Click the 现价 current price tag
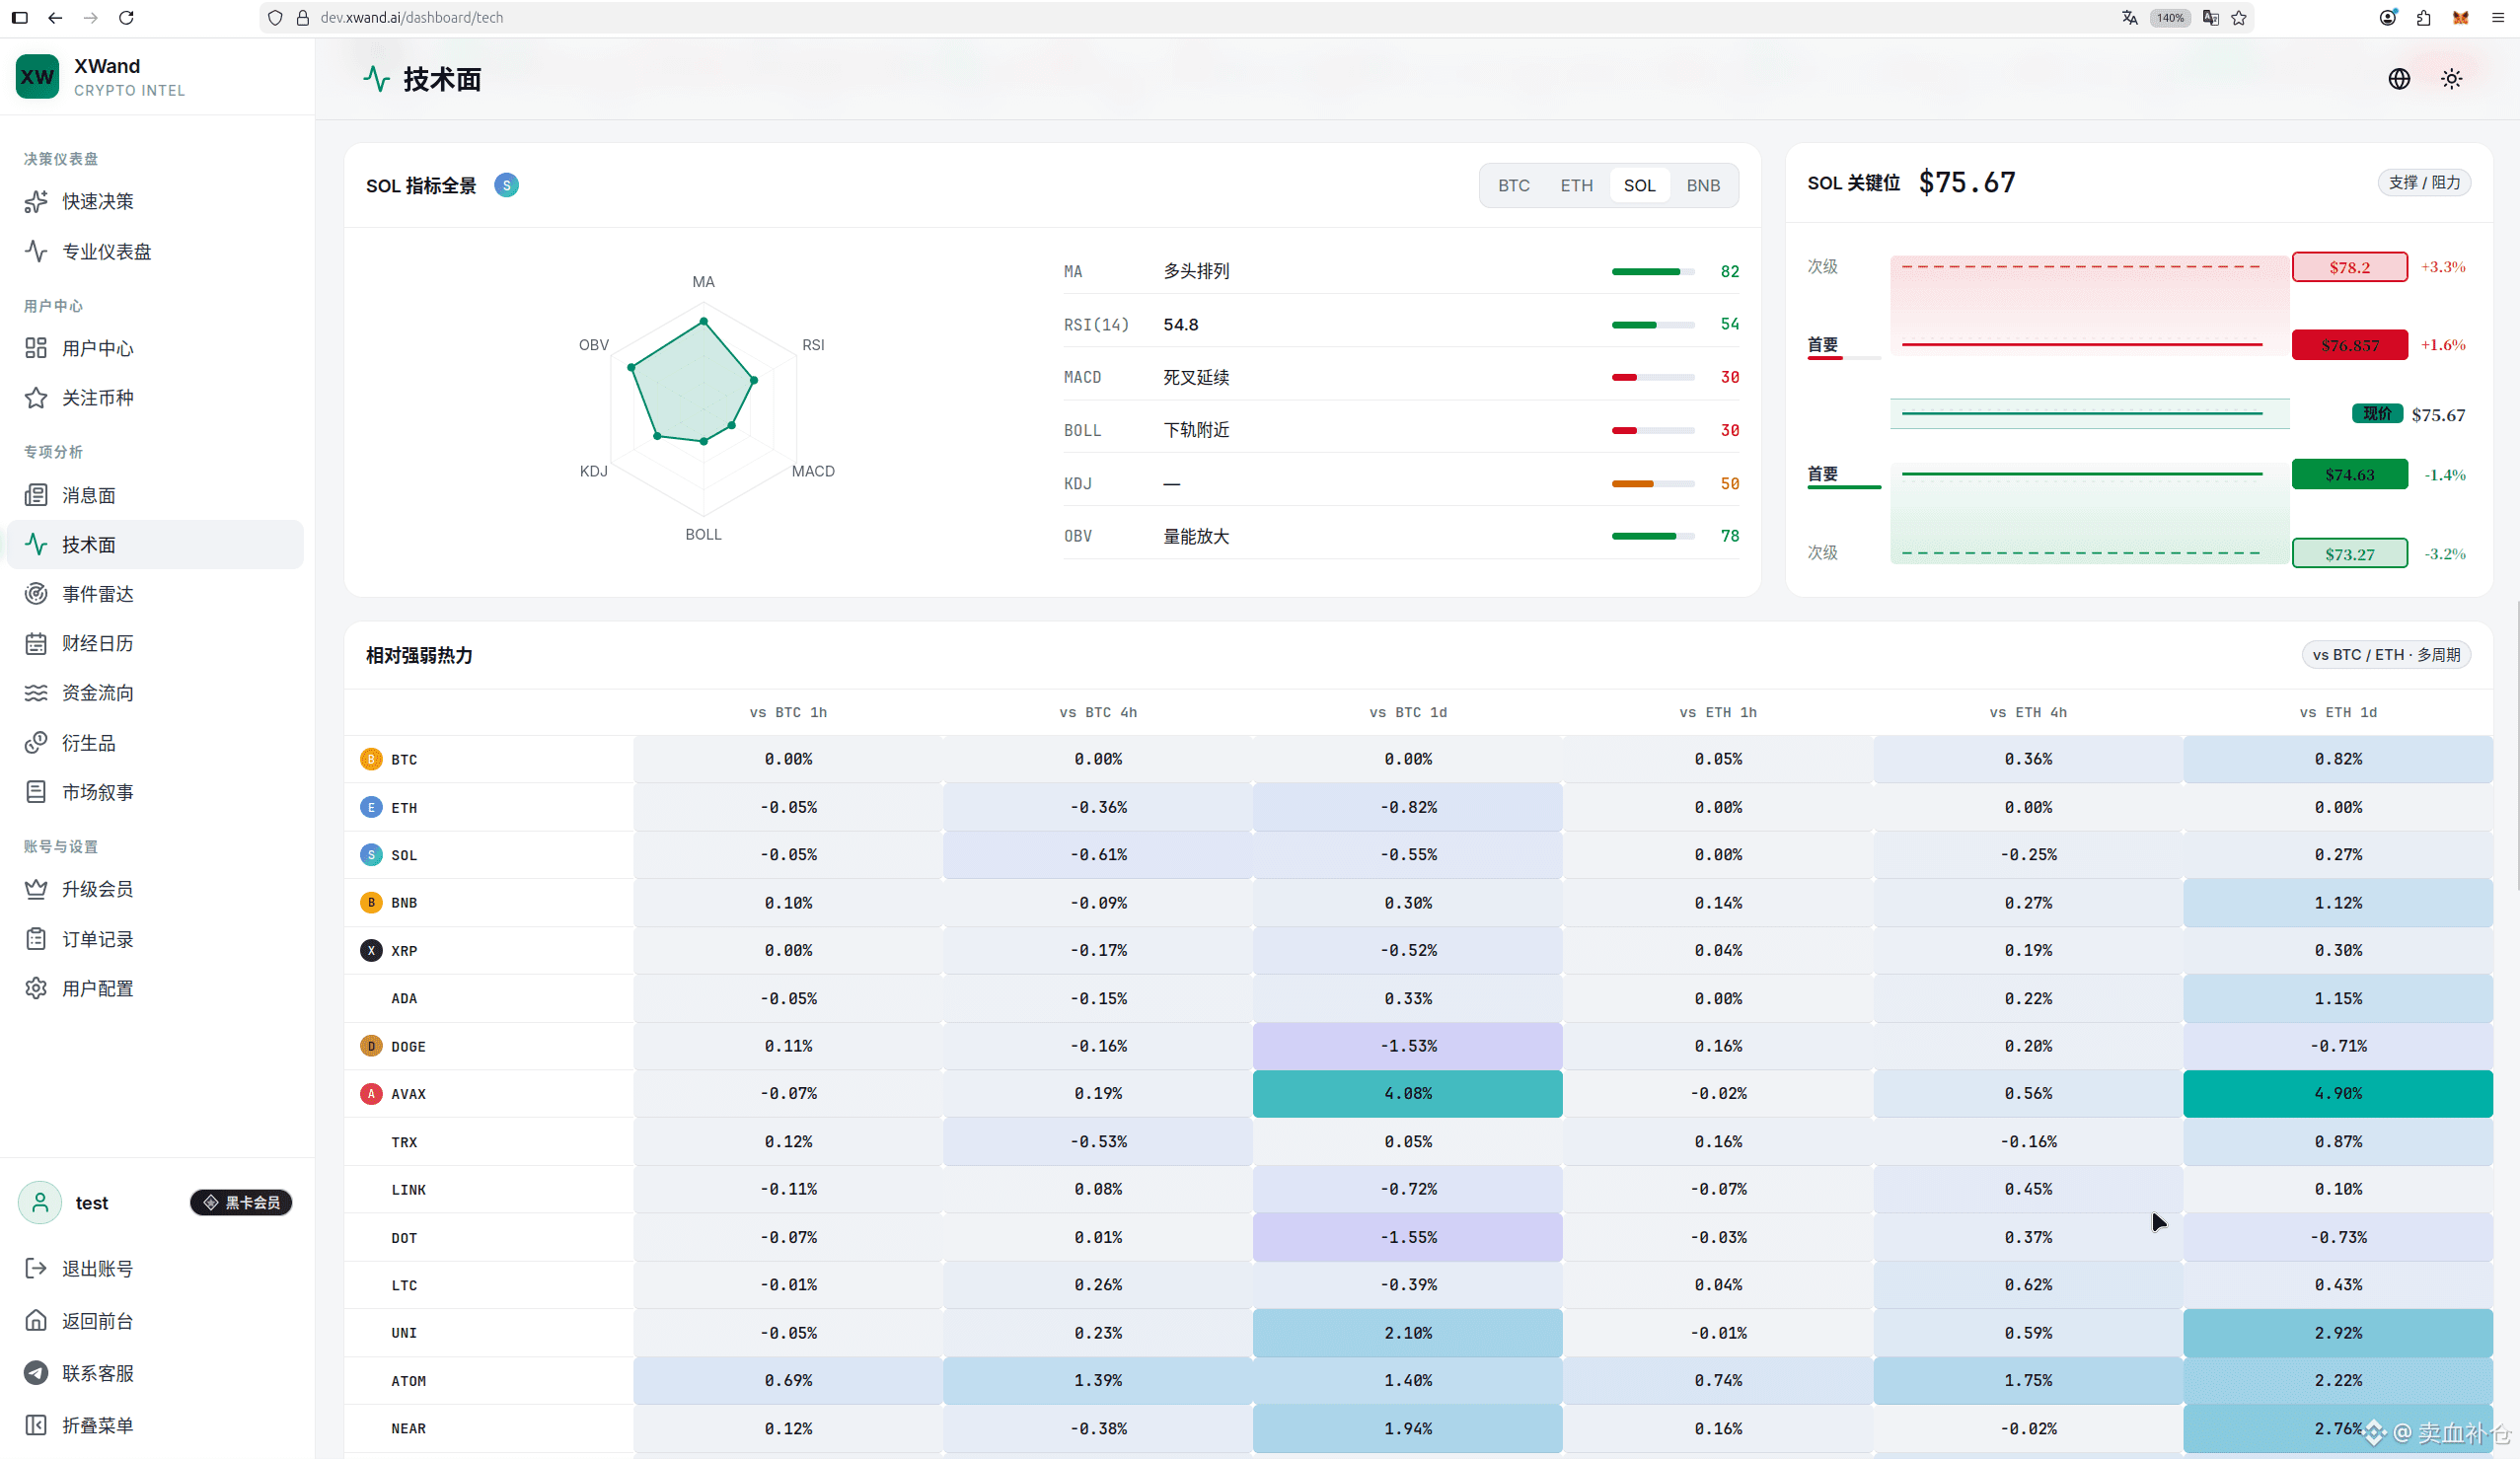This screenshot has width=2520, height=1459. point(2376,414)
